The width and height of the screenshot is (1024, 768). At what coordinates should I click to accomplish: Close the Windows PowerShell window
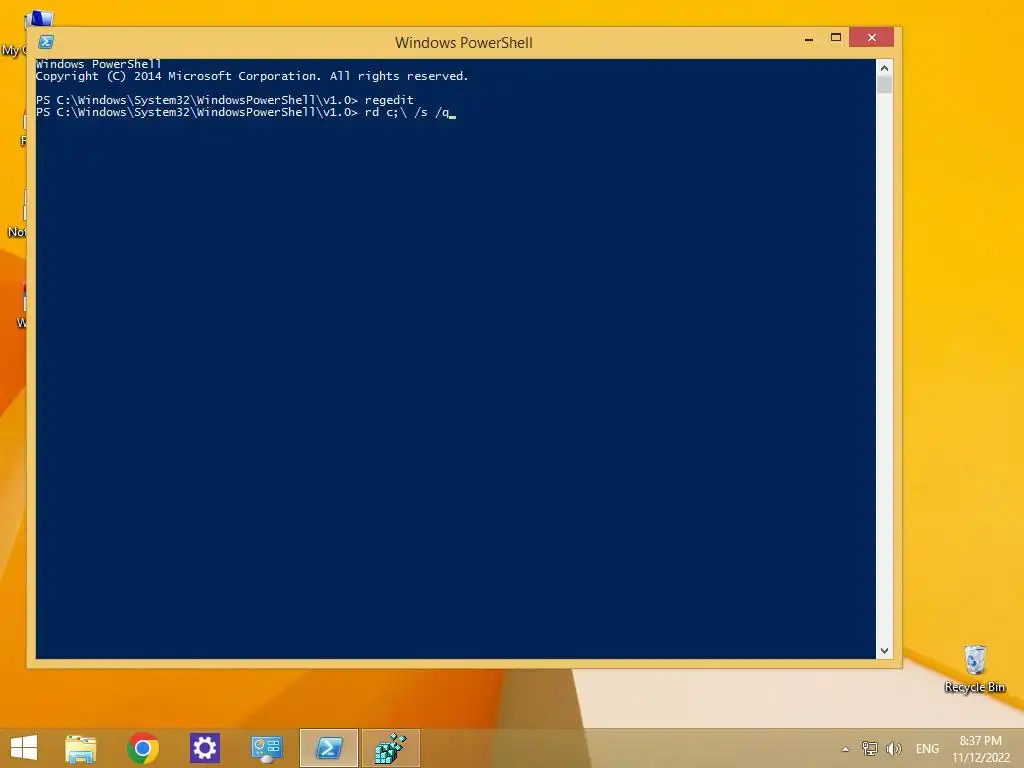point(871,37)
